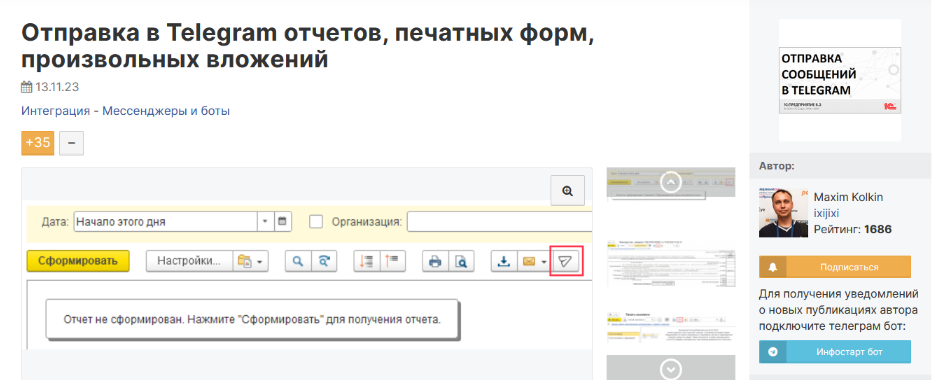Click the yellow Сформировать button

78,260
